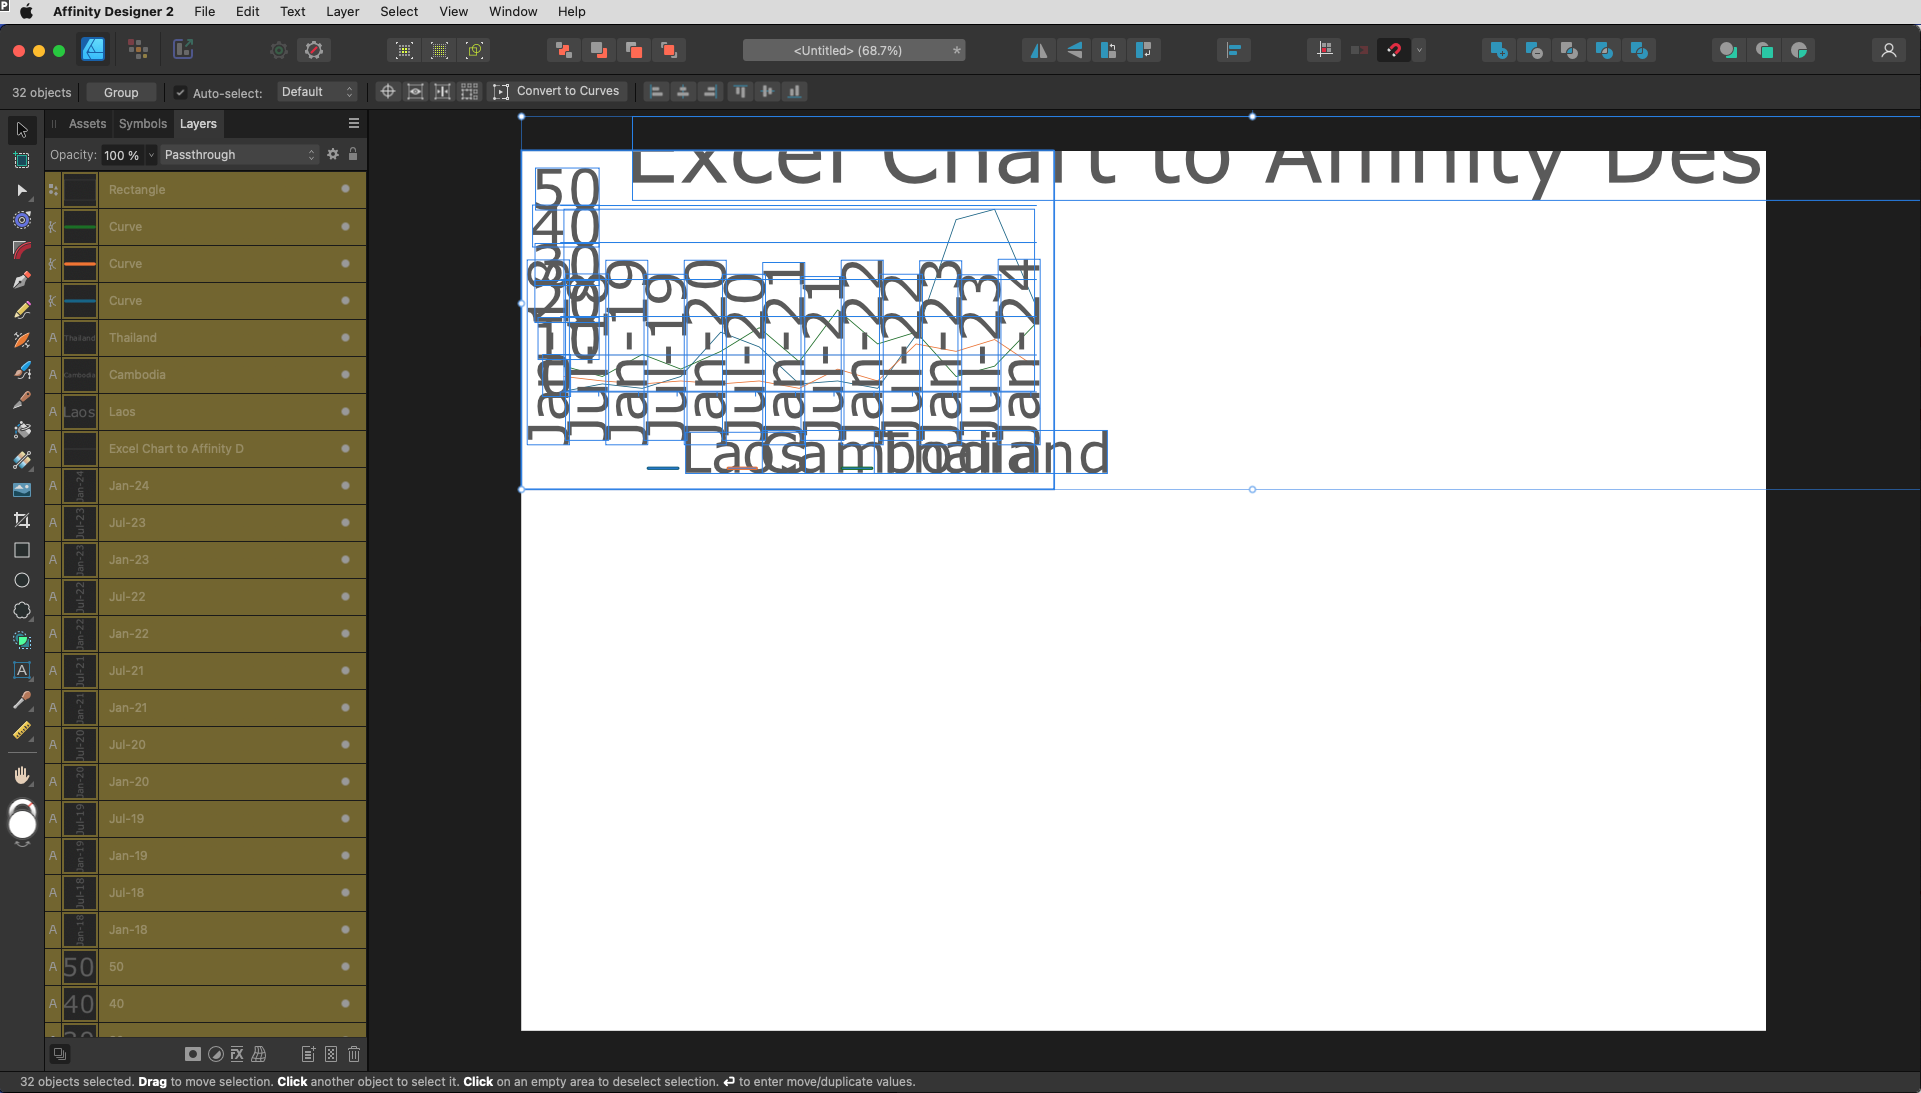Toggle the Auto-select checkbox

point(181,91)
